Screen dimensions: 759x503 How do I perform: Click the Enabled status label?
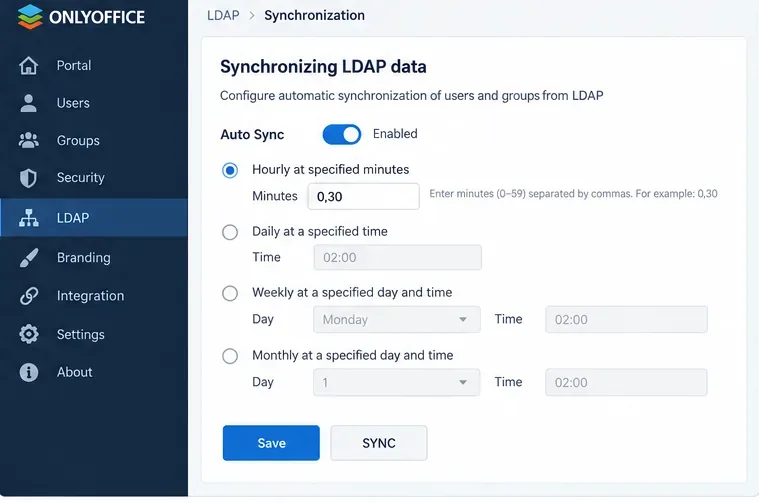[x=395, y=134]
